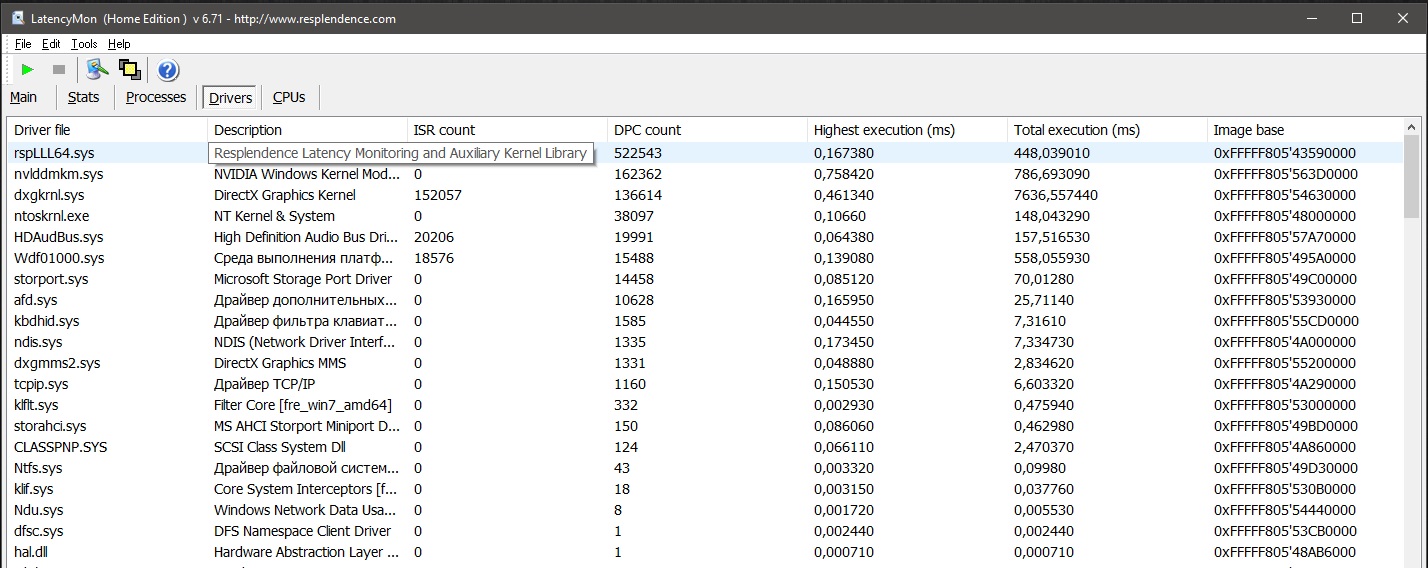The height and width of the screenshot is (568, 1428).
Task: Switch to the CPUs tab
Action: (x=289, y=97)
